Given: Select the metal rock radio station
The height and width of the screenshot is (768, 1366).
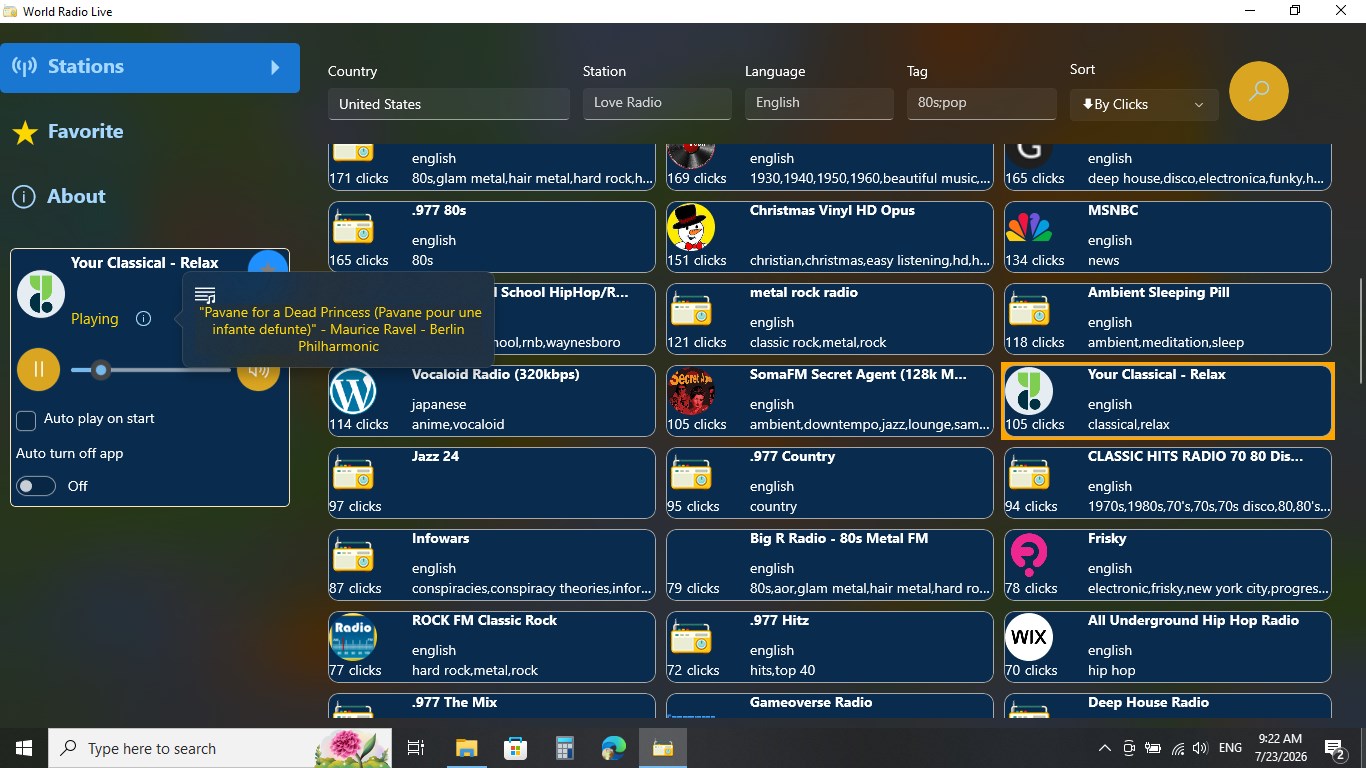Looking at the screenshot, I should pyautogui.click(x=830, y=318).
